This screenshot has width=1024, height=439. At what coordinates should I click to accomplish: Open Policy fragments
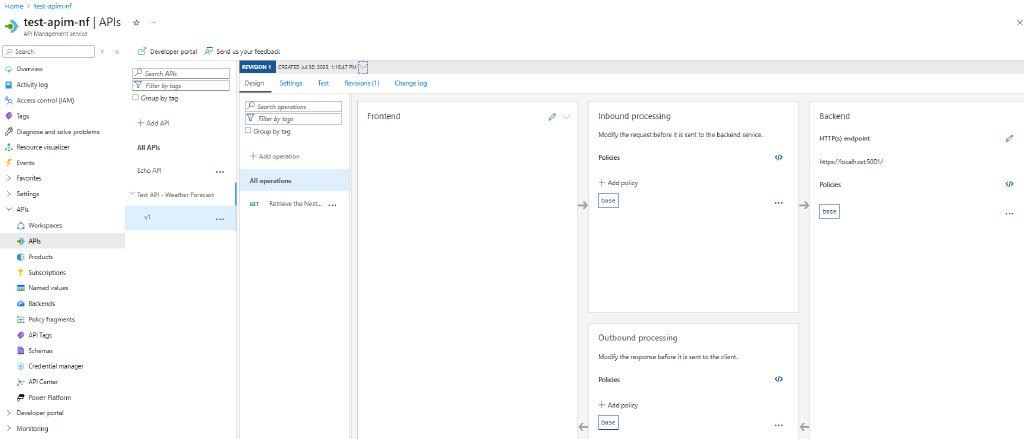[x=52, y=319]
